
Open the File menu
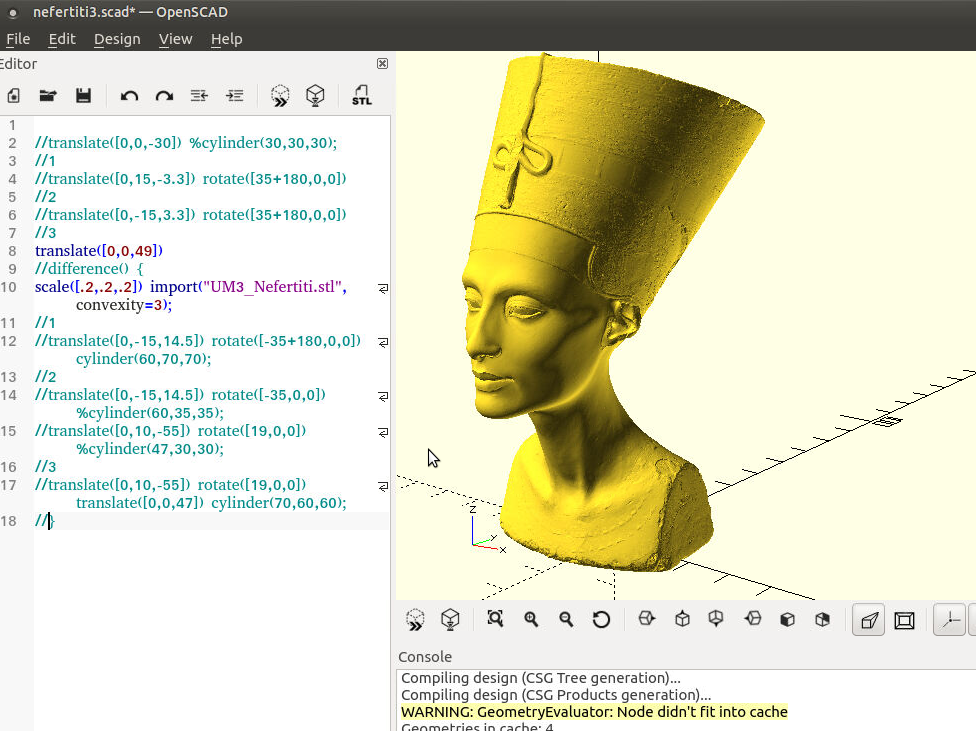(x=18, y=39)
